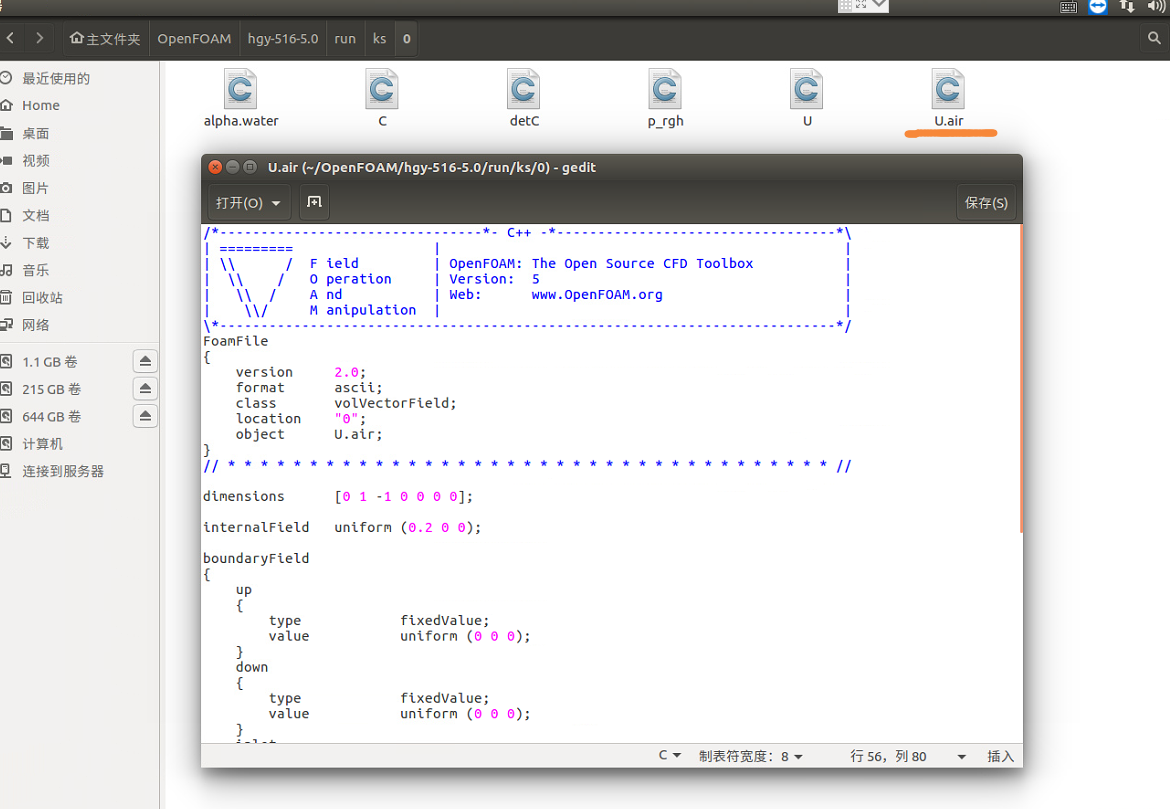This screenshot has width=1170, height=809.
Task: Click the Home folder 主文件夹 breadcrumb
Action: pos(105,39)
